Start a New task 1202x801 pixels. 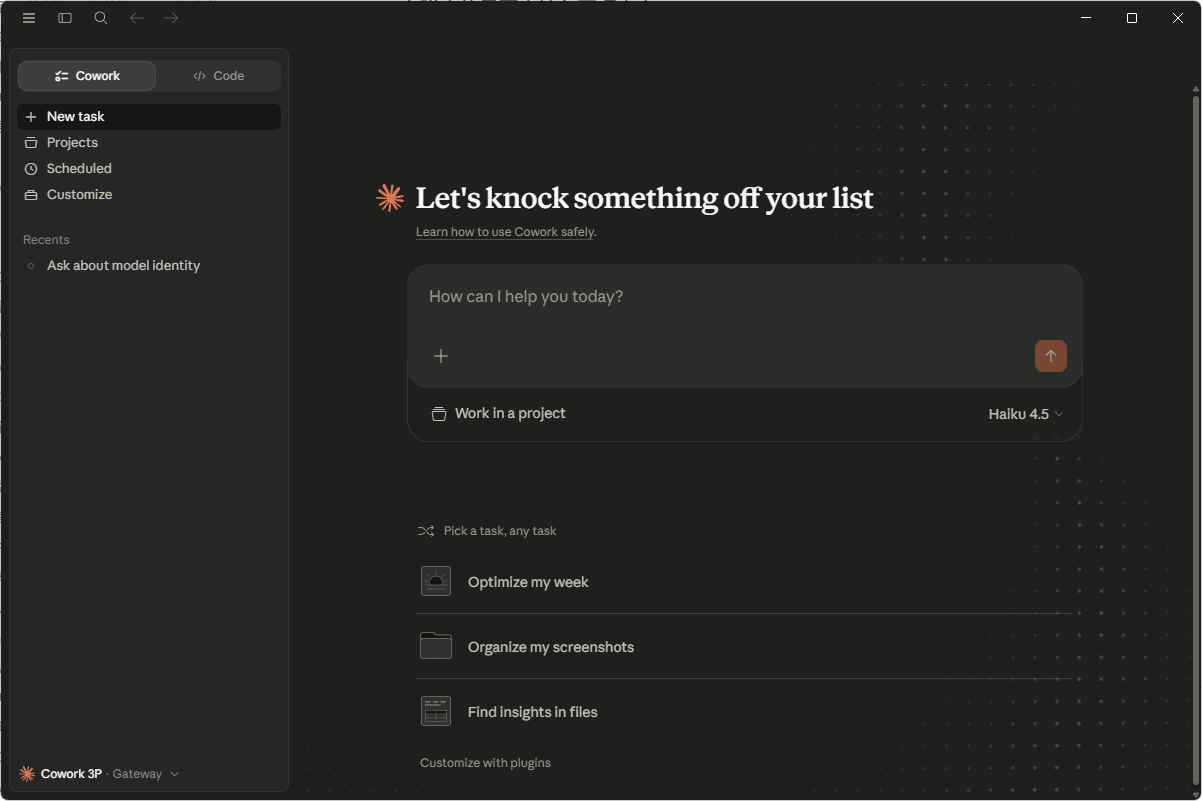(x=149, y=117)
